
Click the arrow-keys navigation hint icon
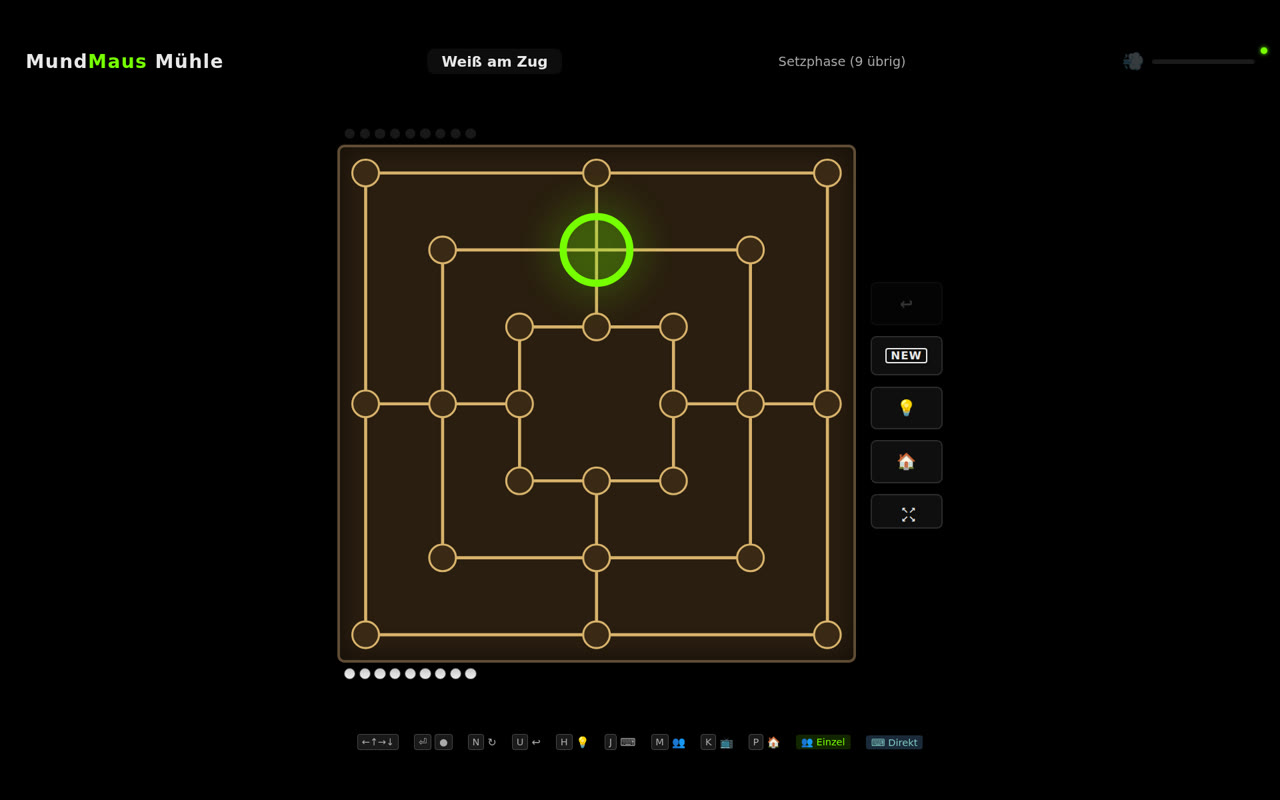(x=377, y=741)
